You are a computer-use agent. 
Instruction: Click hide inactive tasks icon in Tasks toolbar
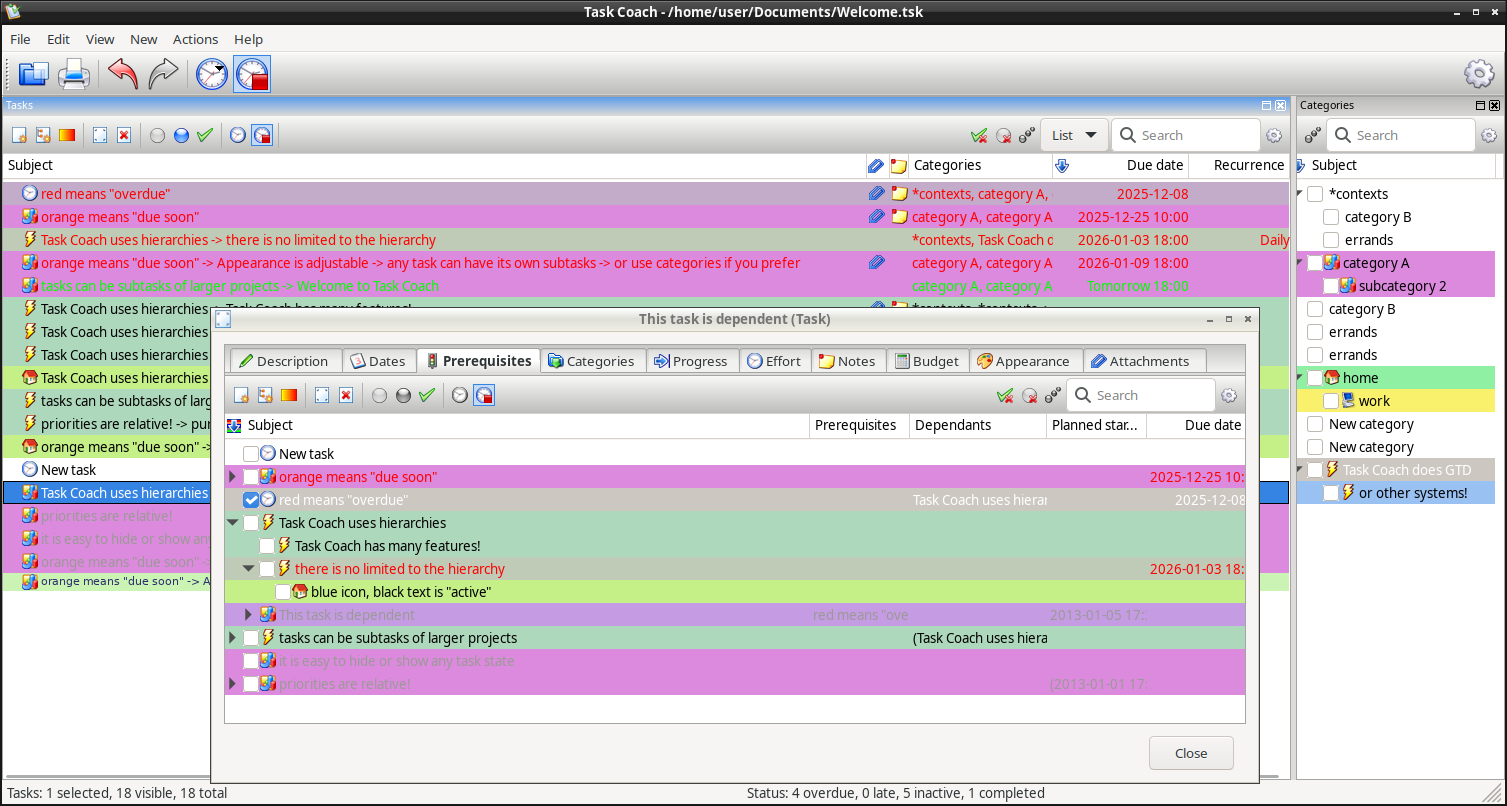point(1003,135)
